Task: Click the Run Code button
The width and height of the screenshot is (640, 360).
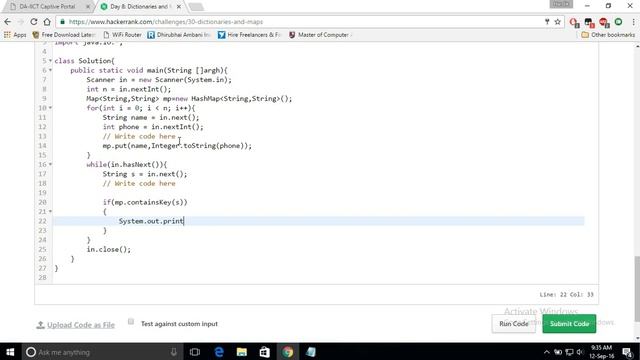Action: tap(514, 324)
